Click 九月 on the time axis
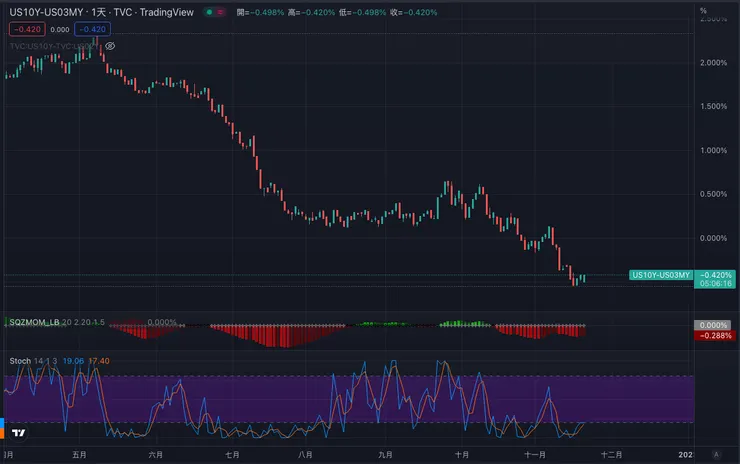740x464 pixels. [x=385, y=455]
